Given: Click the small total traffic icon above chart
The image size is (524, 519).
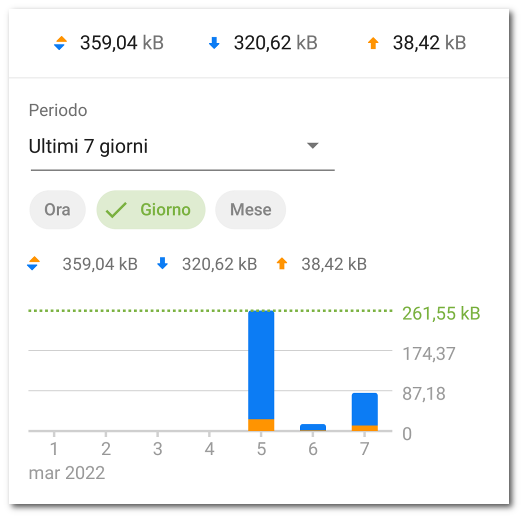Looking at the screenshot, I should click(33, 263).
